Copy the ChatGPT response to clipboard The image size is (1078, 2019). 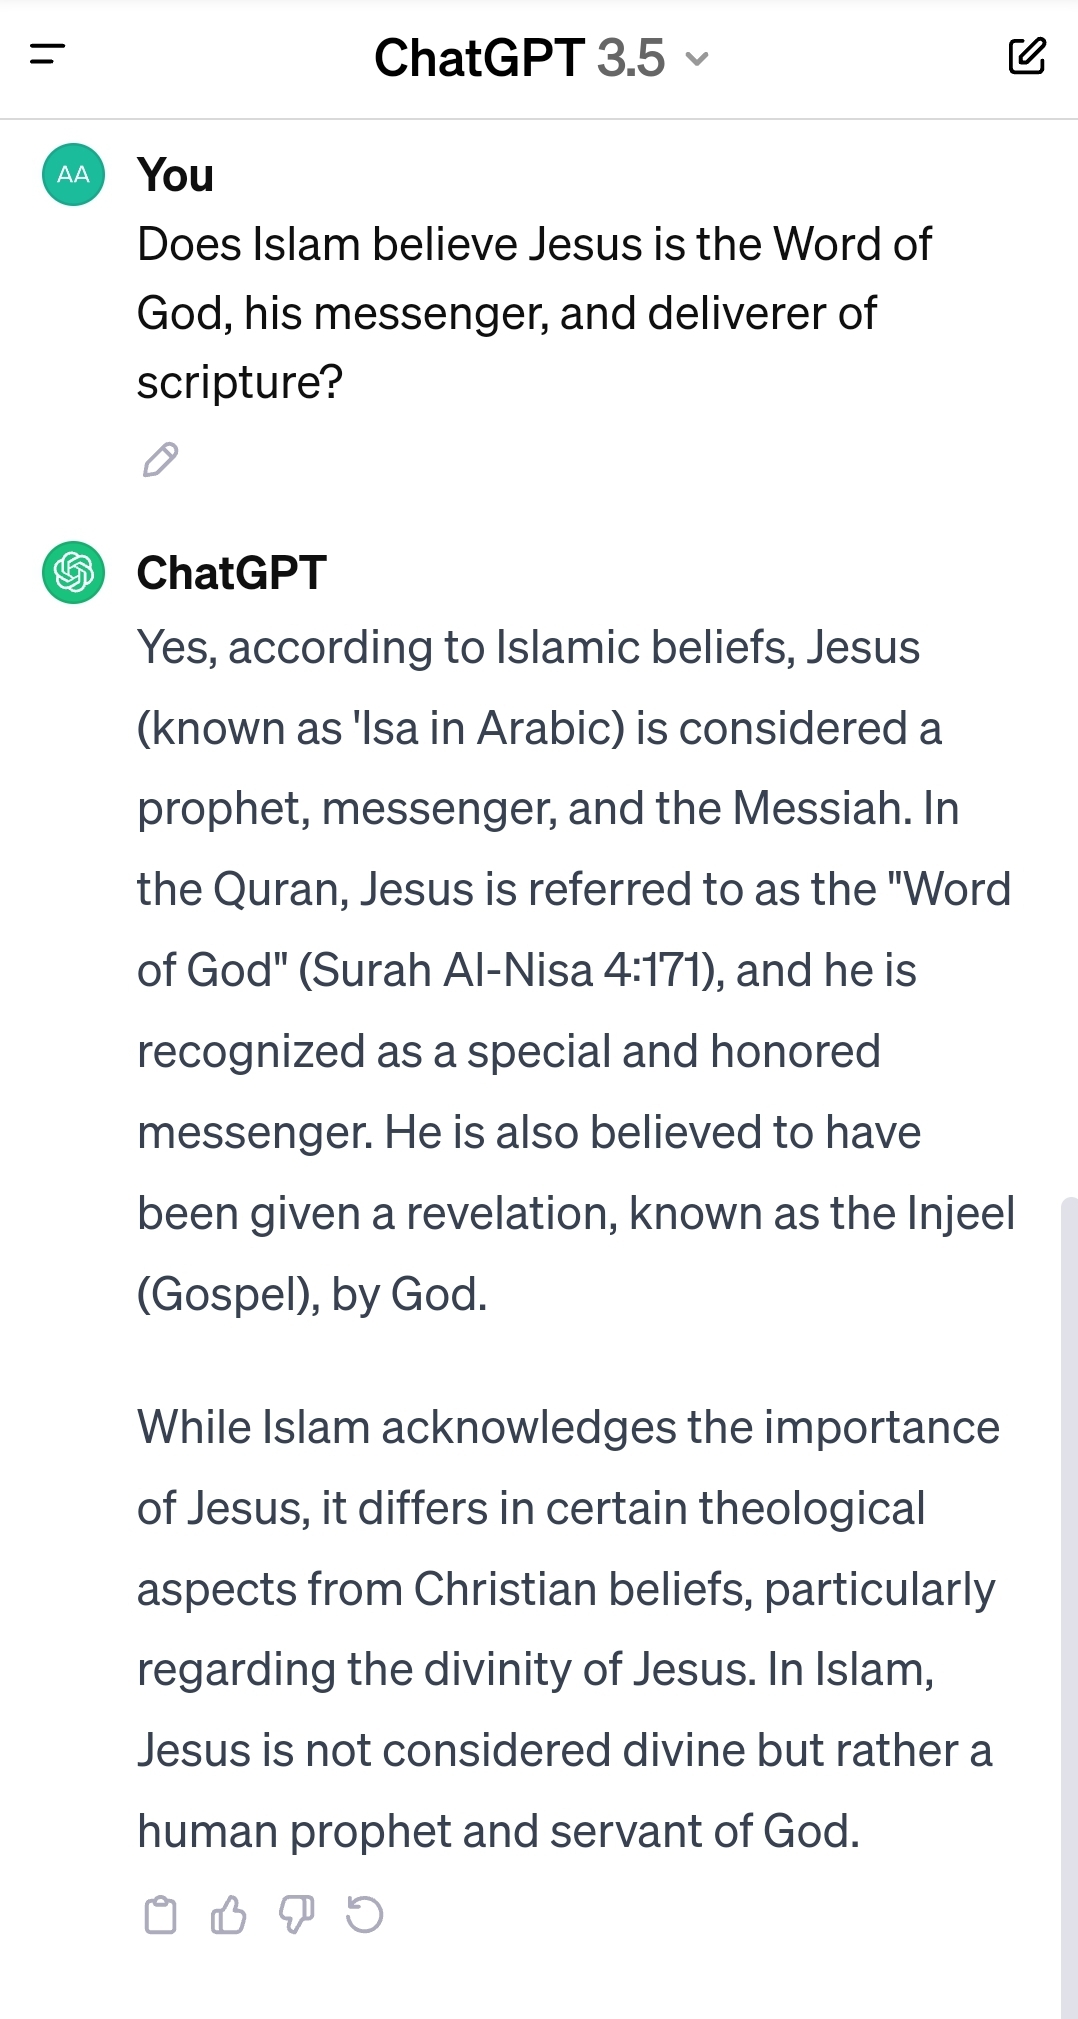(x=160, y=1915)
